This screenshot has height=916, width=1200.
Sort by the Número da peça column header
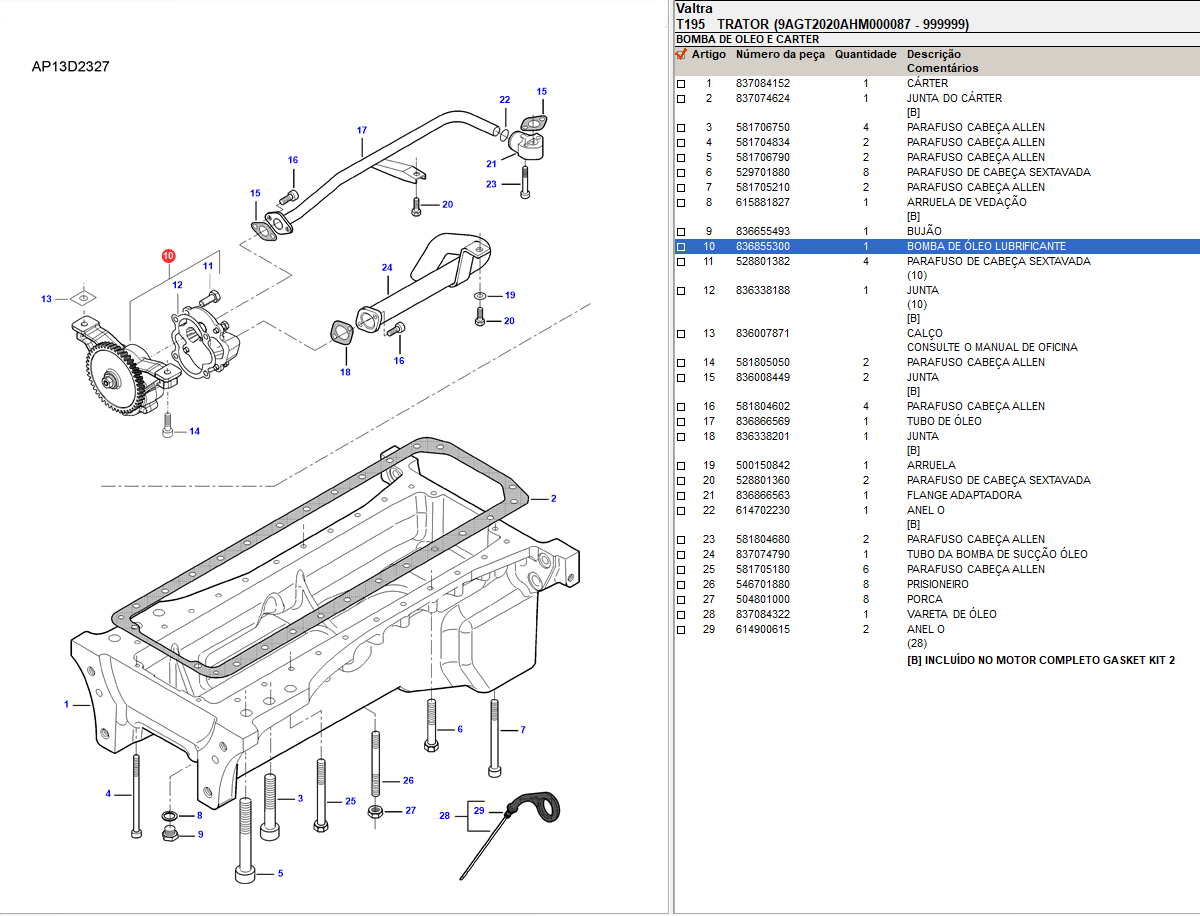[x=780, y=54]
